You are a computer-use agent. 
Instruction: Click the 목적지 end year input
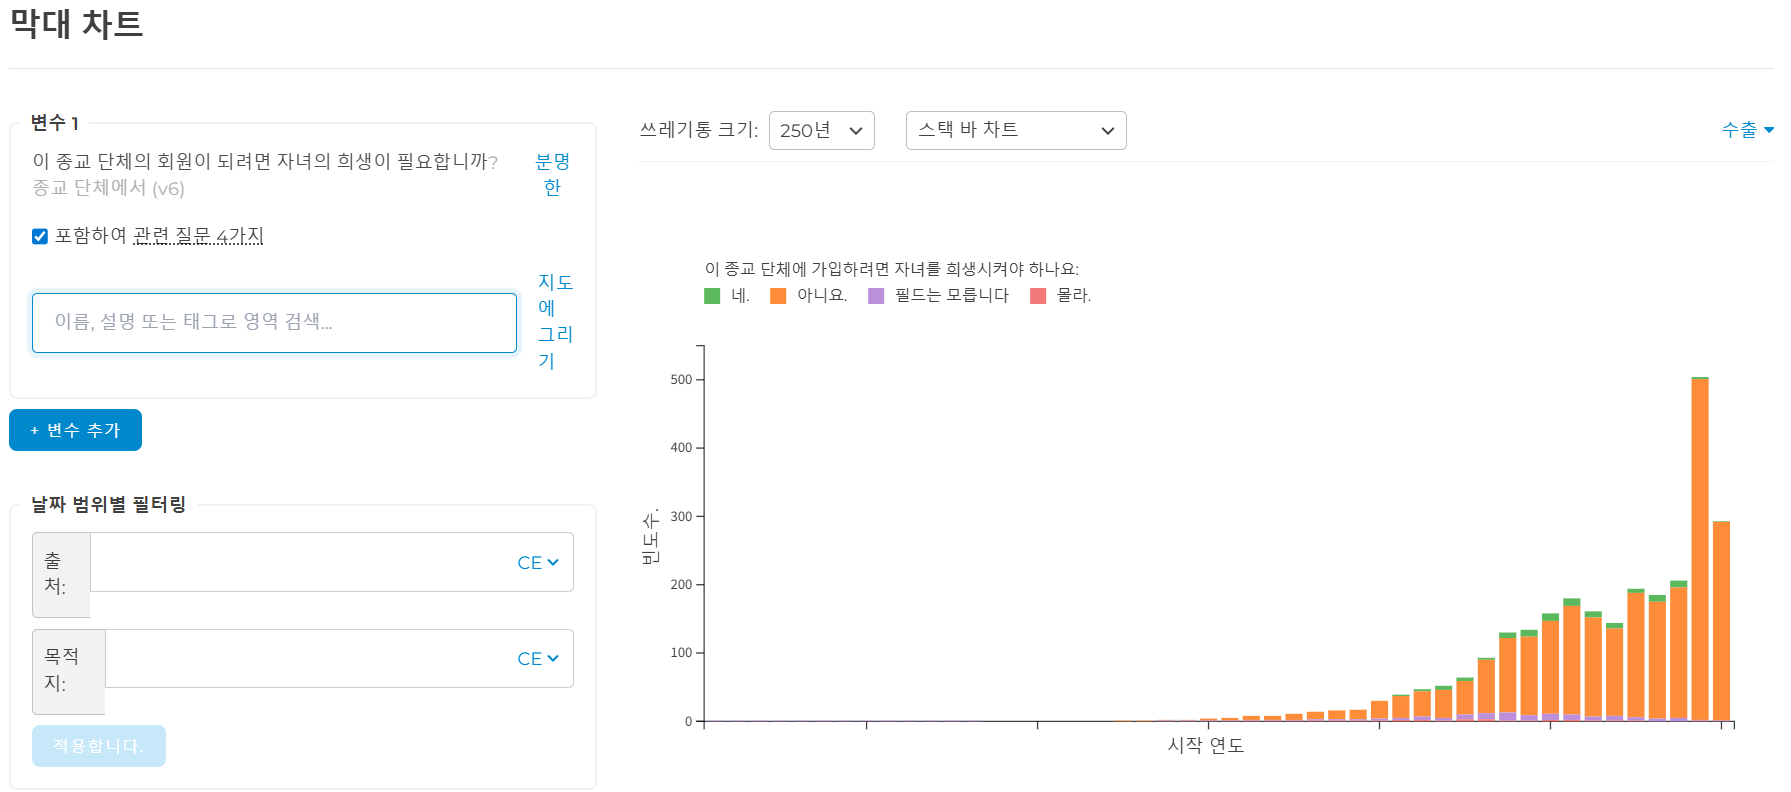[308, 659]
